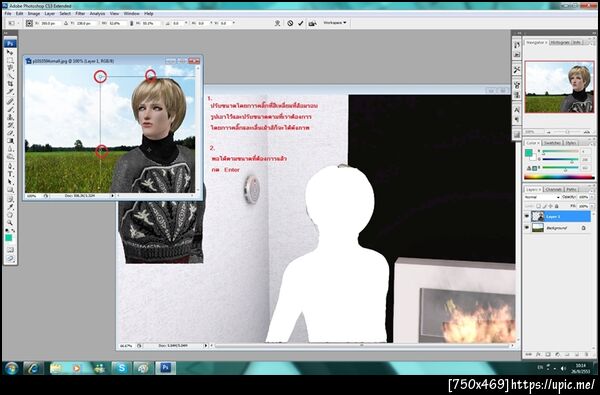Select the Lasso tool
The height and width of the screenshot is (395, 600).
click(x=10, y=68)
